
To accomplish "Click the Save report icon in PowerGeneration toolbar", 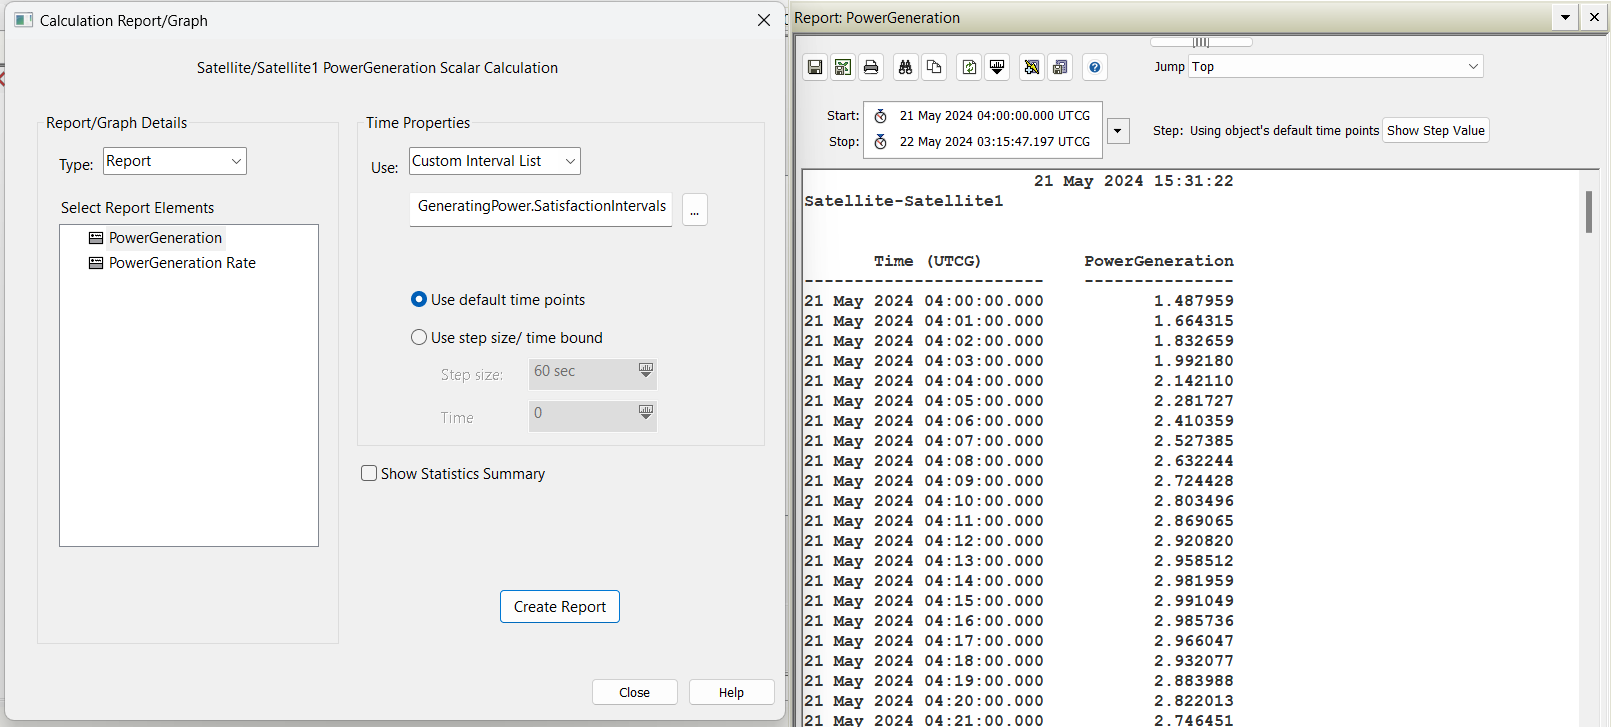I will [x=815, y=67].
